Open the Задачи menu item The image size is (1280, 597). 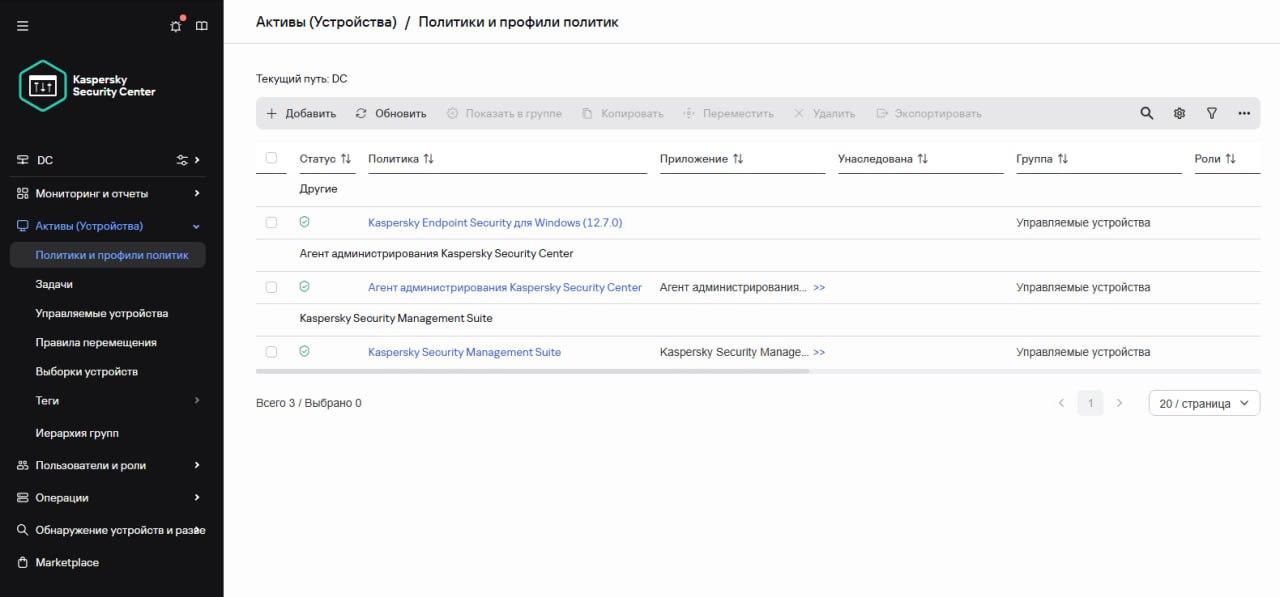tap(54, 284)
